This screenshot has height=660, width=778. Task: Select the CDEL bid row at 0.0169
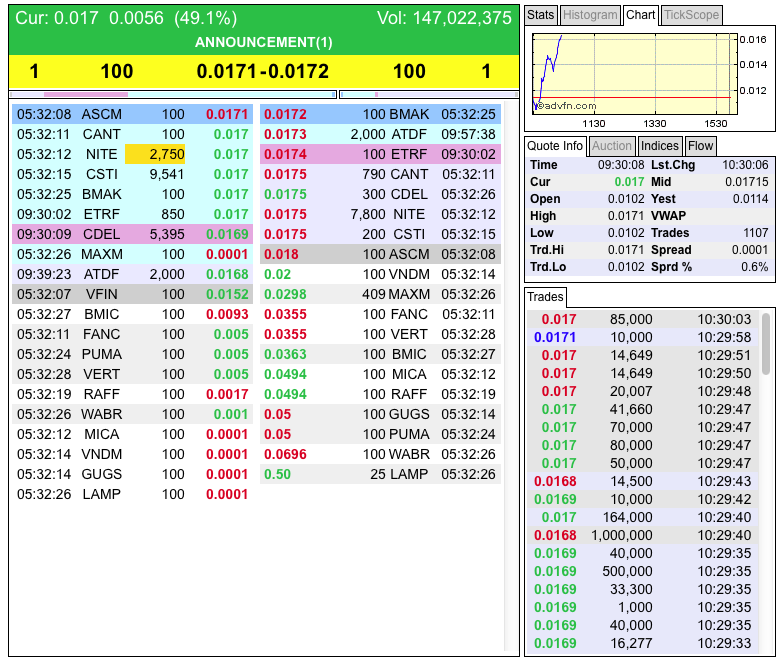point(132,234)
